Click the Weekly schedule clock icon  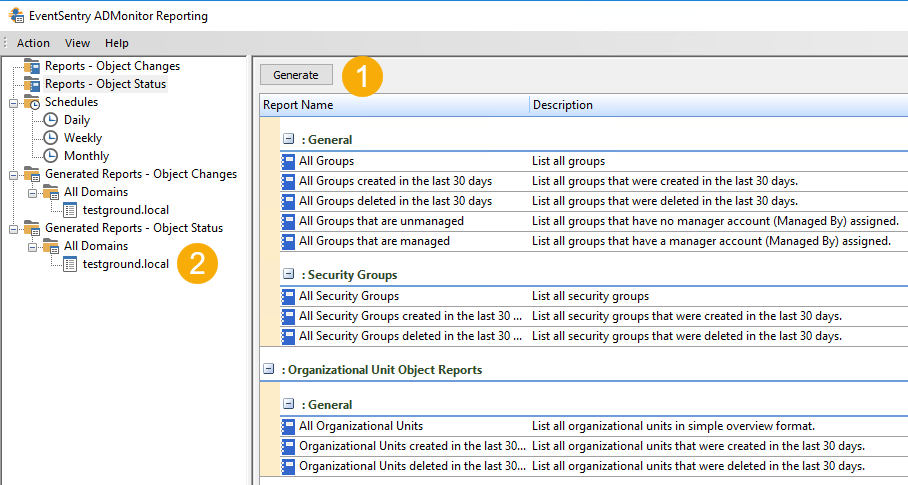coord(51,138)
